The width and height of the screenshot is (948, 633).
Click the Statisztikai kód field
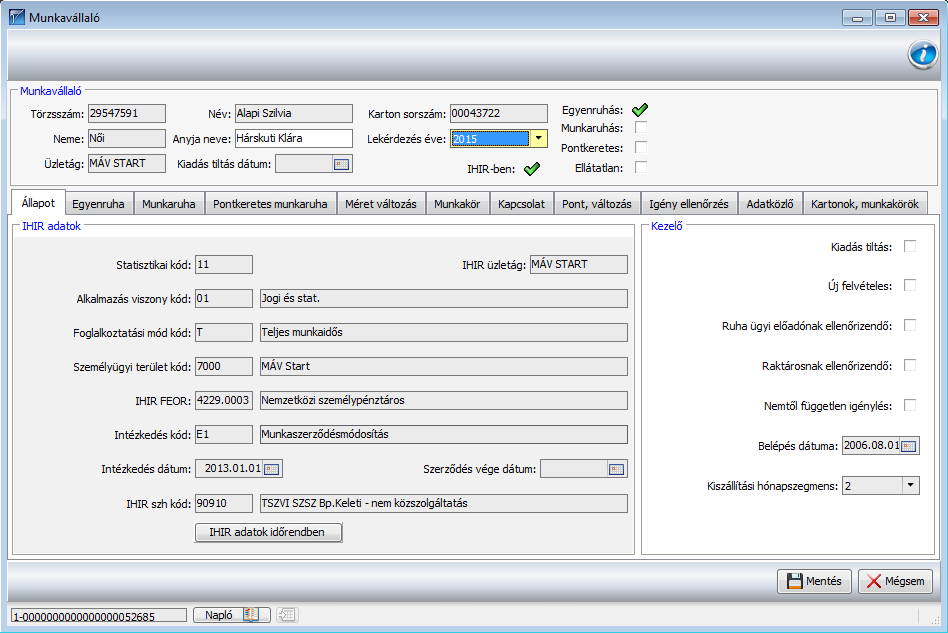tap(224, 265)
